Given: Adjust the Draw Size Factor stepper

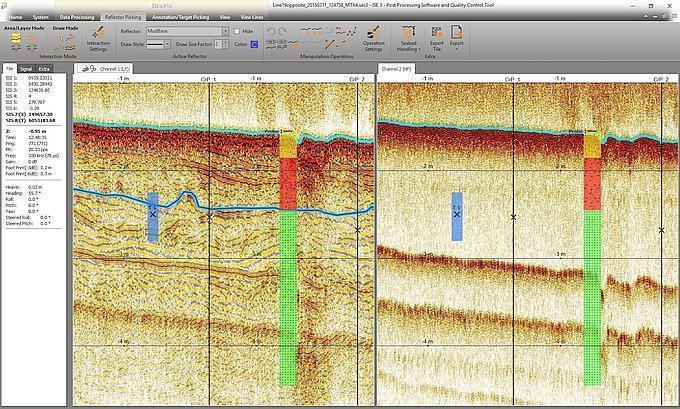Looking at the screenshot, I should 225,44.
